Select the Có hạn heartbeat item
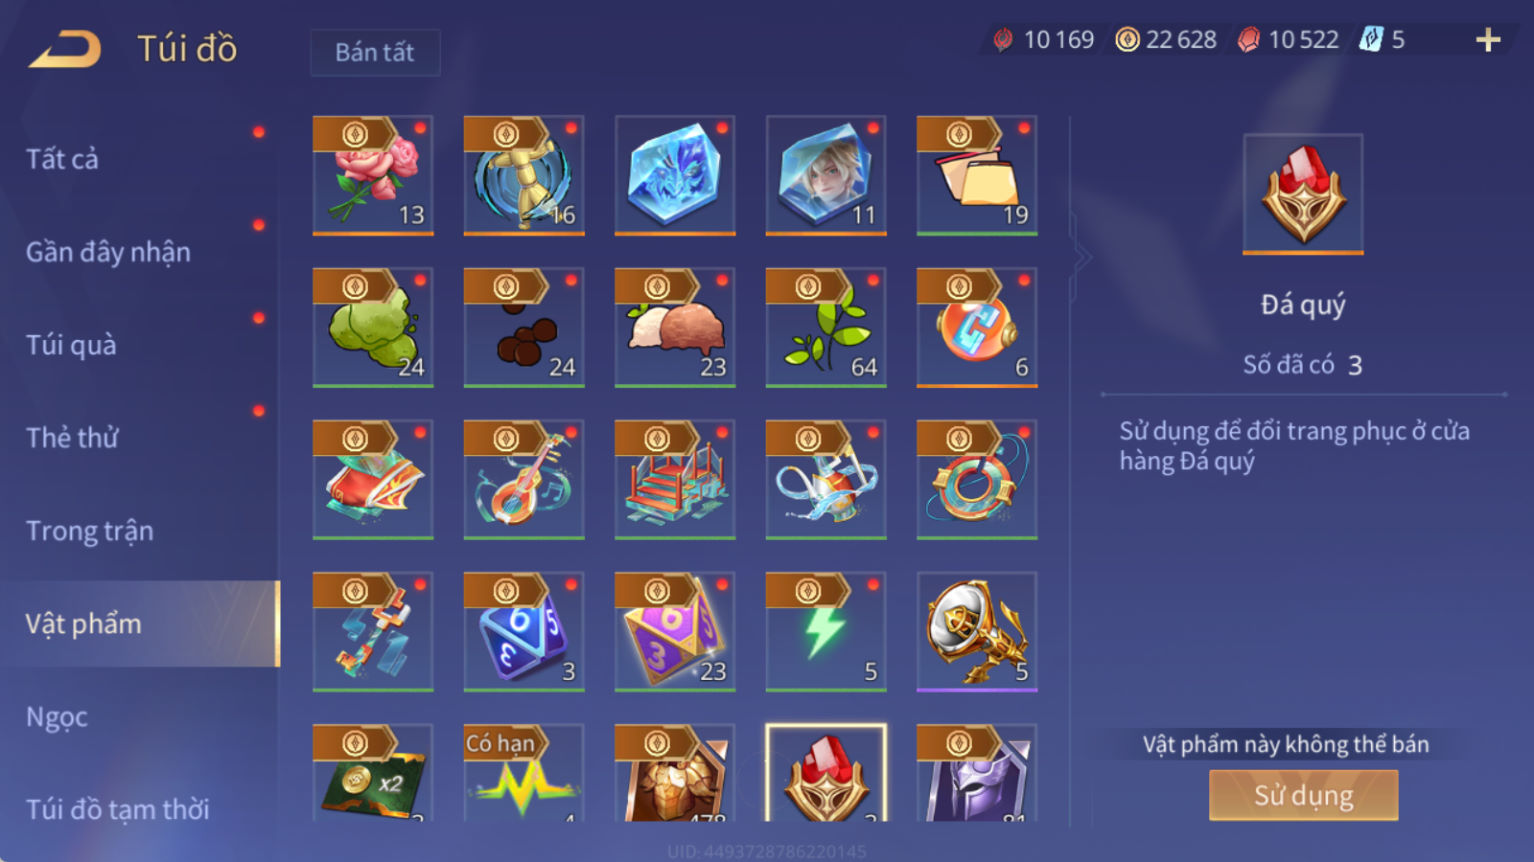 [x=523, y=773]
